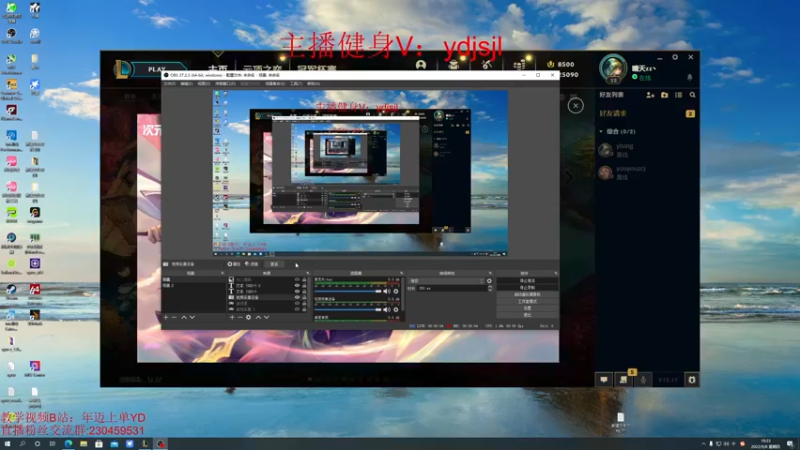Click OBS 停止录制 button
Image resolution: width=800 pixels, height=450 pixels.
coord(527,288)
